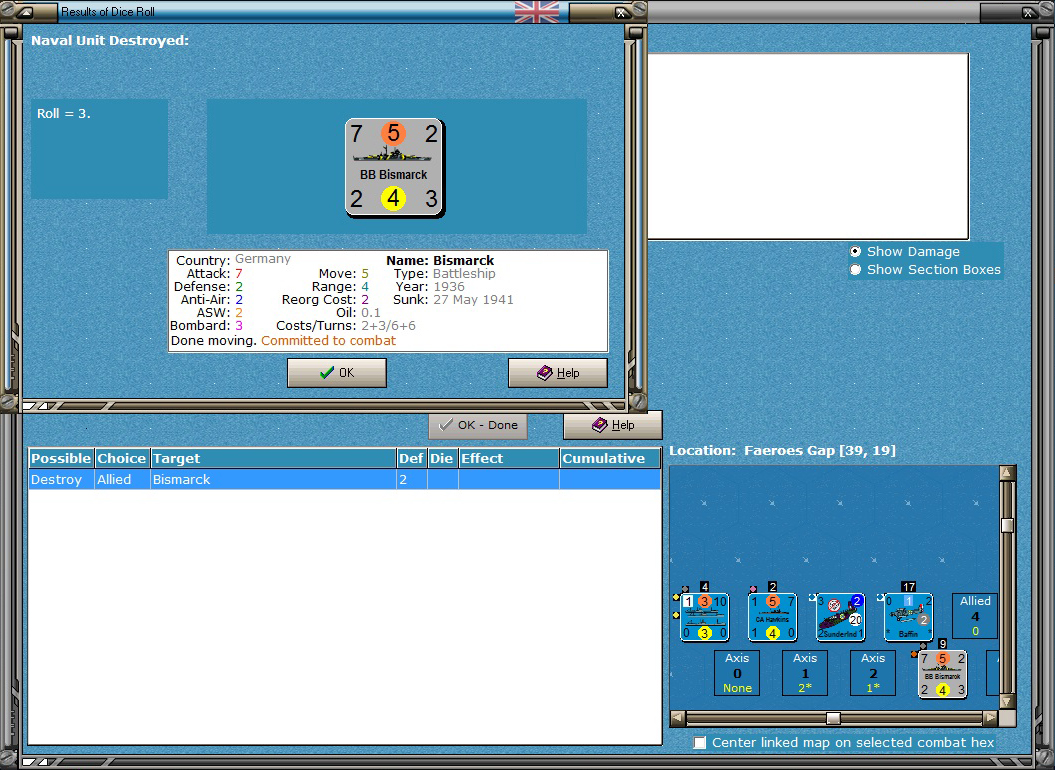1055x770 pixels.
Task: Click the 'Type: Battleship' text in unit info
Action: click(x=444, y=273)
